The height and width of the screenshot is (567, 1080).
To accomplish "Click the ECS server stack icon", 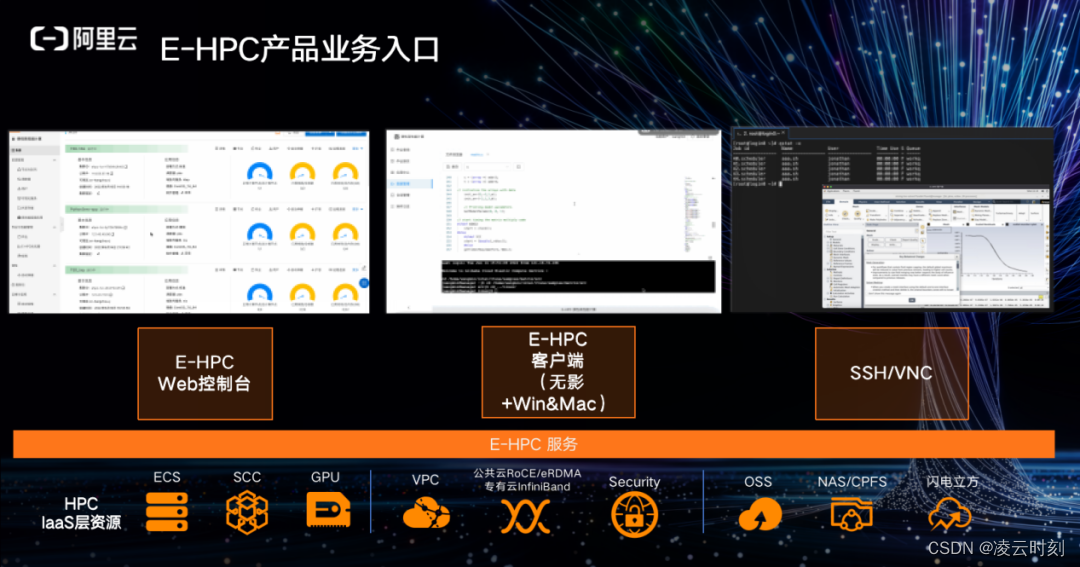I will (x=167, y=512).
